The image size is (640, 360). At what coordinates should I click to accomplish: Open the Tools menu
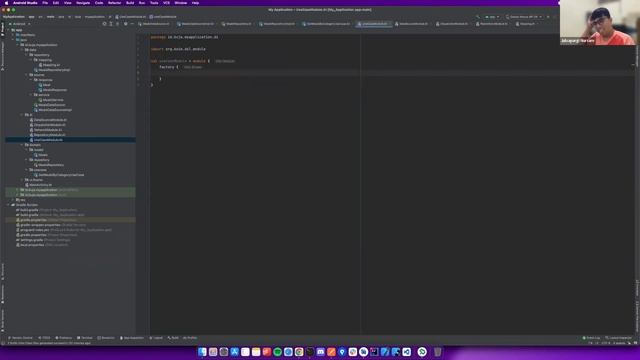pos(154,3)
